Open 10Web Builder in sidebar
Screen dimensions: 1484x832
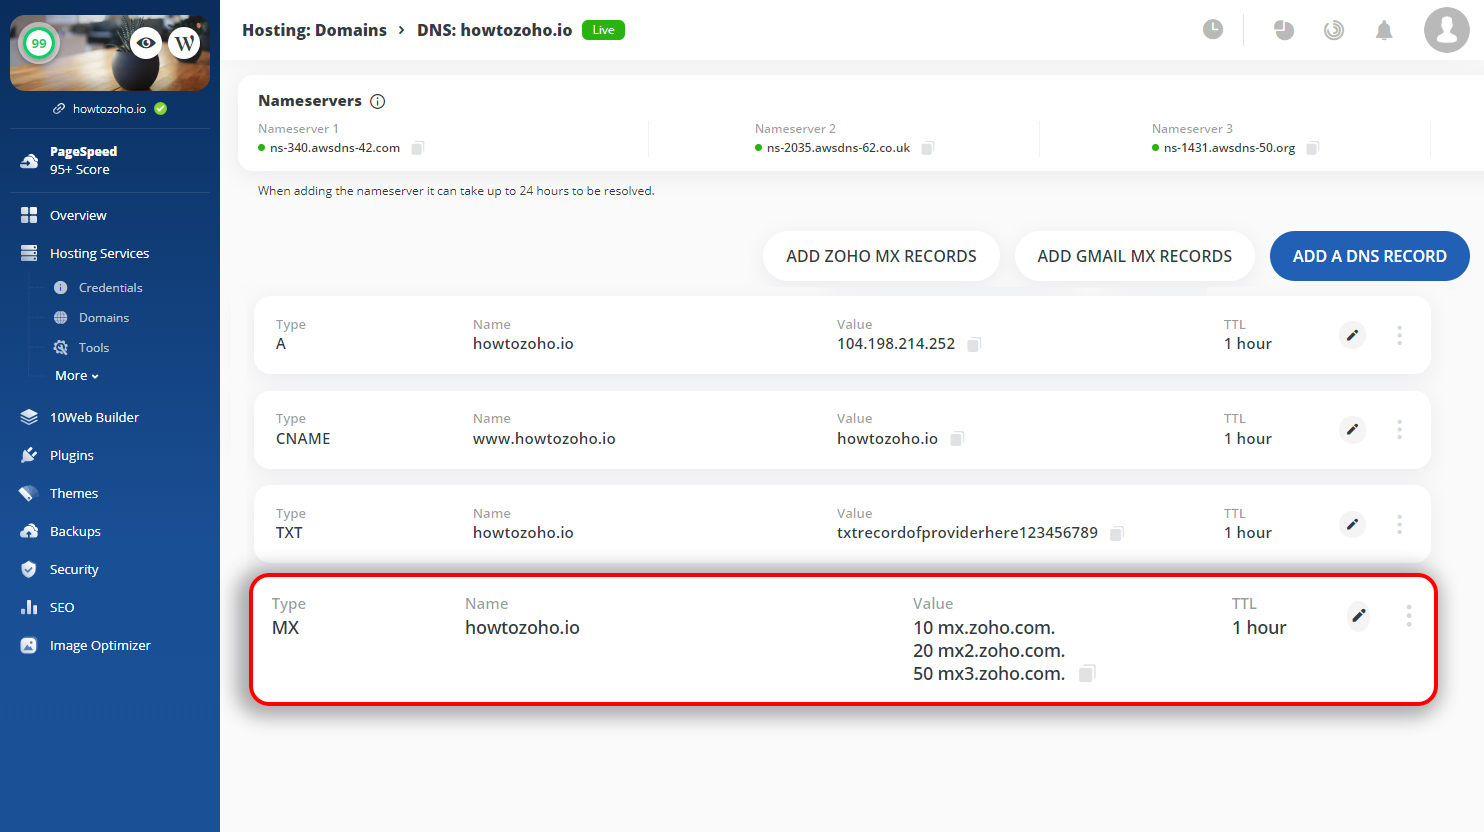[94, 417]
